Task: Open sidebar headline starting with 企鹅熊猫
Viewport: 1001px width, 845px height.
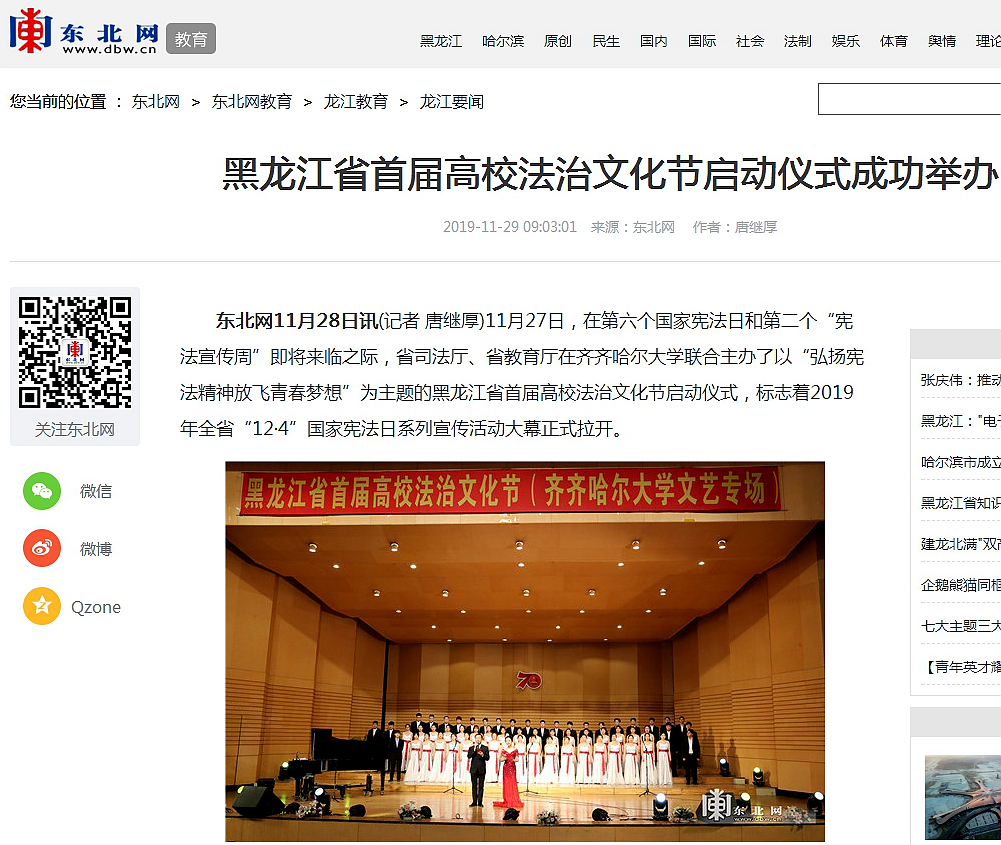Action: click(x=960, y=585)
